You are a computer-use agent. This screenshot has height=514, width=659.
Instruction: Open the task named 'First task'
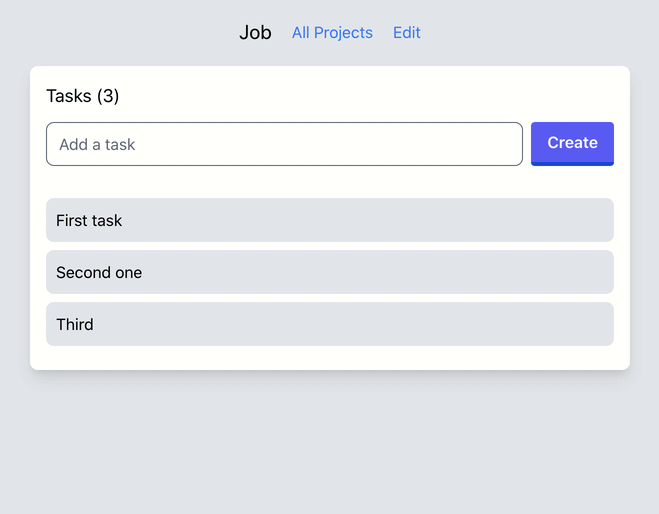[329, 220]
